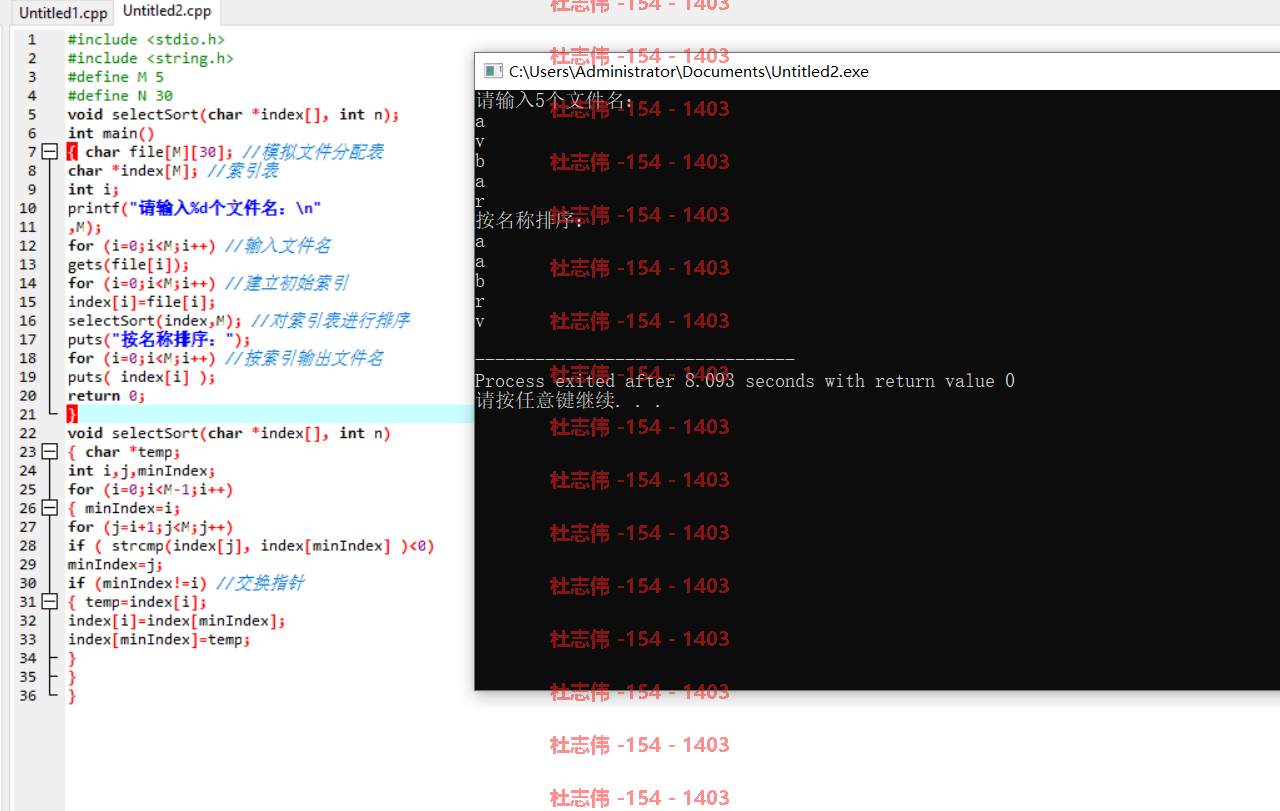1280x811 pixels.
Task: Click line number 36 in the gutter
Action: click(x=27, y=696)
